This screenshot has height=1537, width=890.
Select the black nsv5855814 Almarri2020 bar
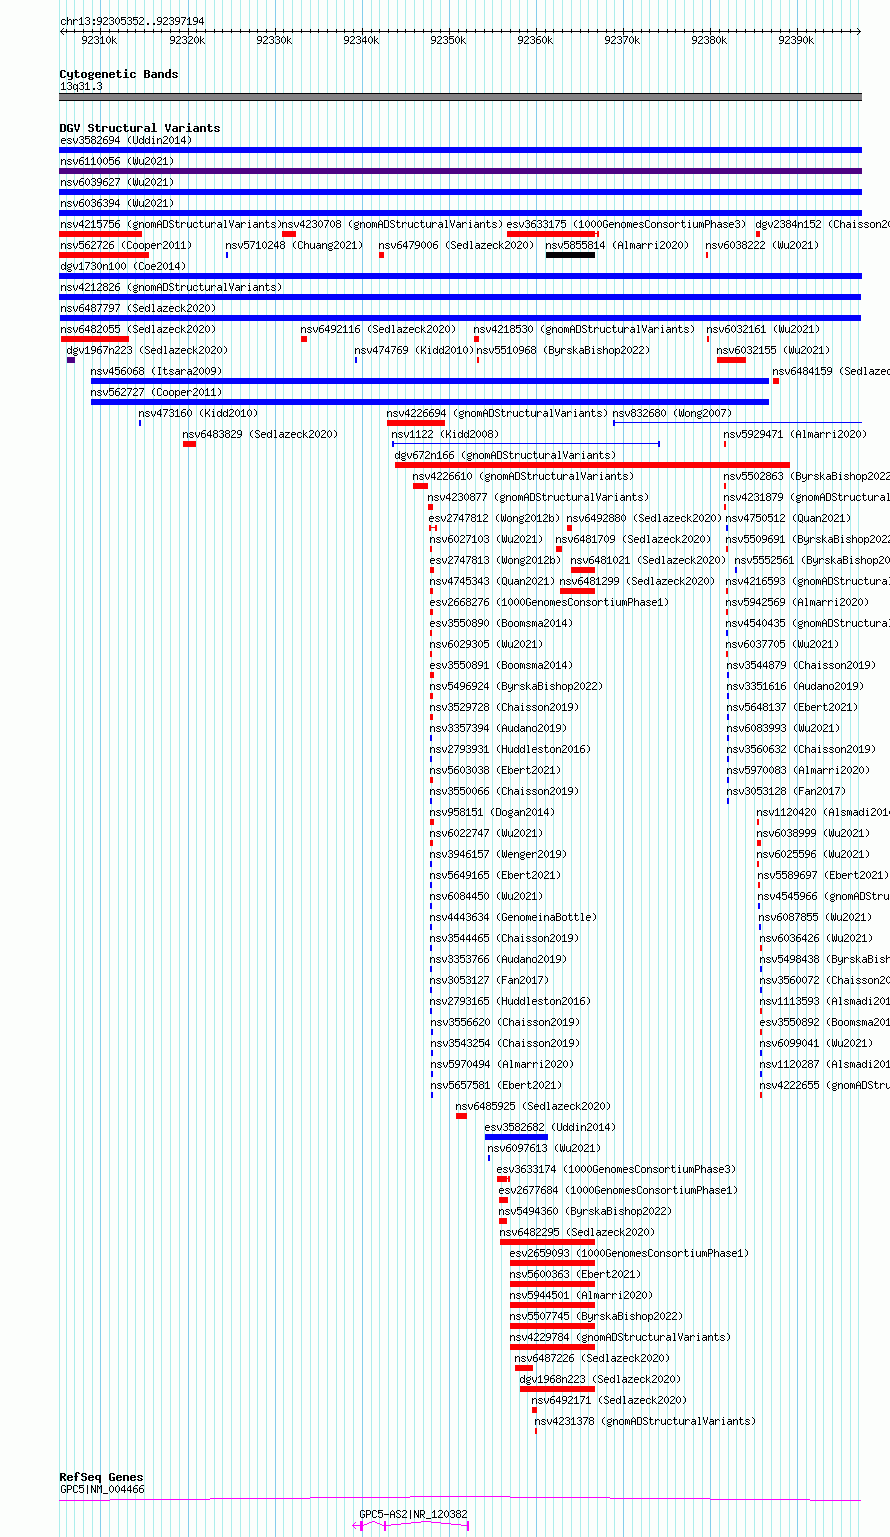[x=570, y=255]
